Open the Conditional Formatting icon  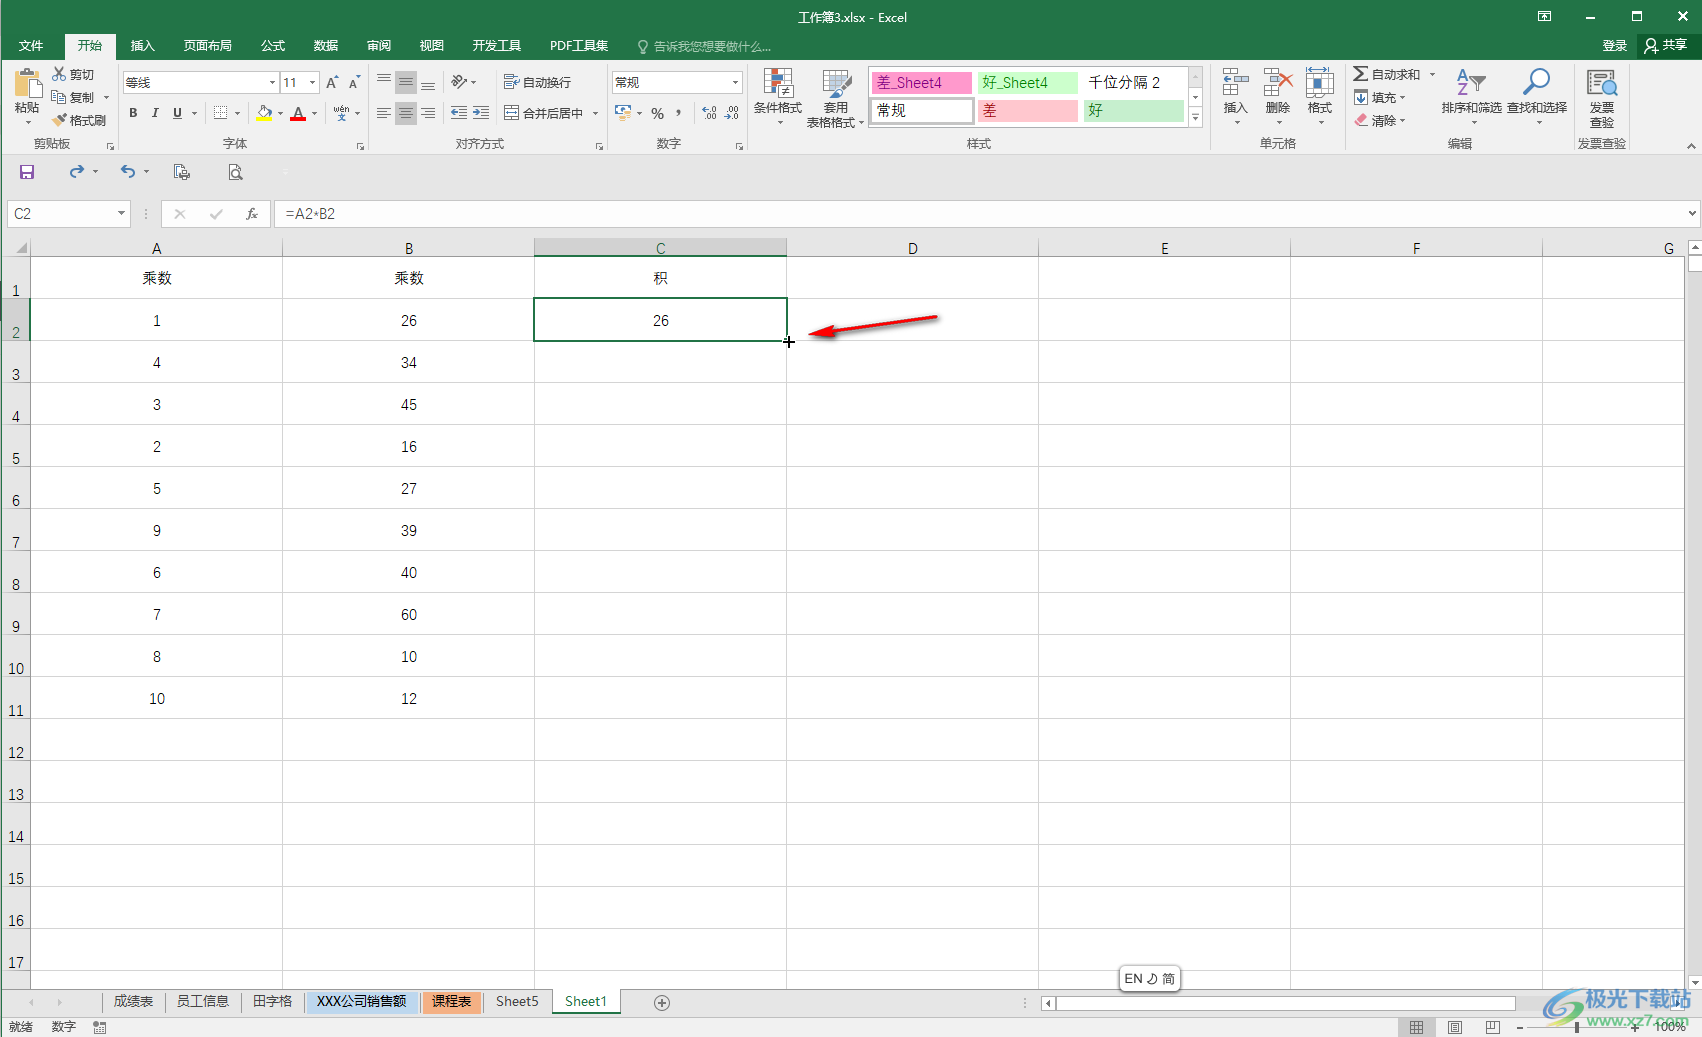tap(778, 84)
